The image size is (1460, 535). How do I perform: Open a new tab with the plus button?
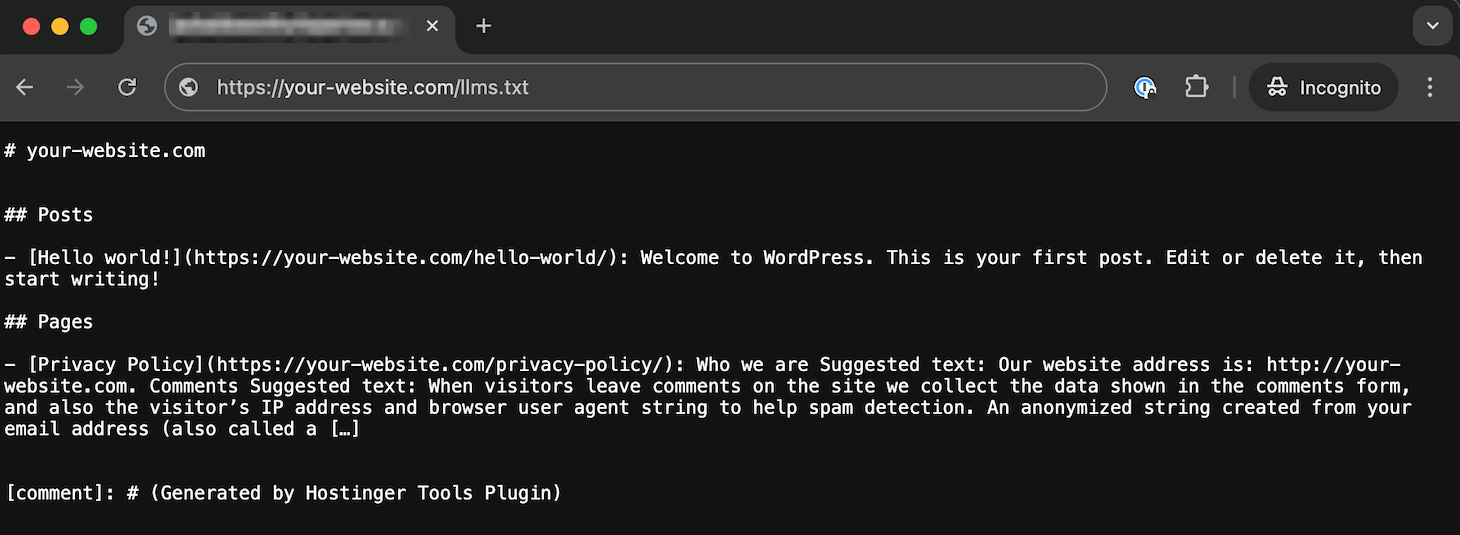click(x=484, y=26)
